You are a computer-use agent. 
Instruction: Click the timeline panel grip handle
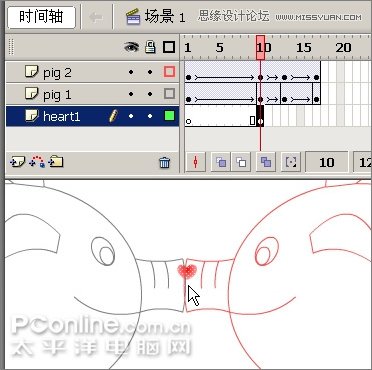(11, 47)
